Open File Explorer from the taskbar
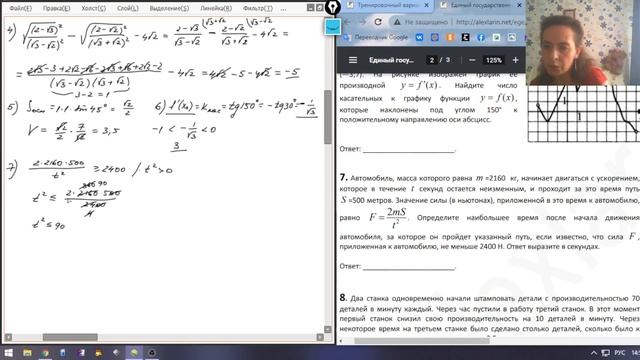640x360 pixels. (27, 353)
